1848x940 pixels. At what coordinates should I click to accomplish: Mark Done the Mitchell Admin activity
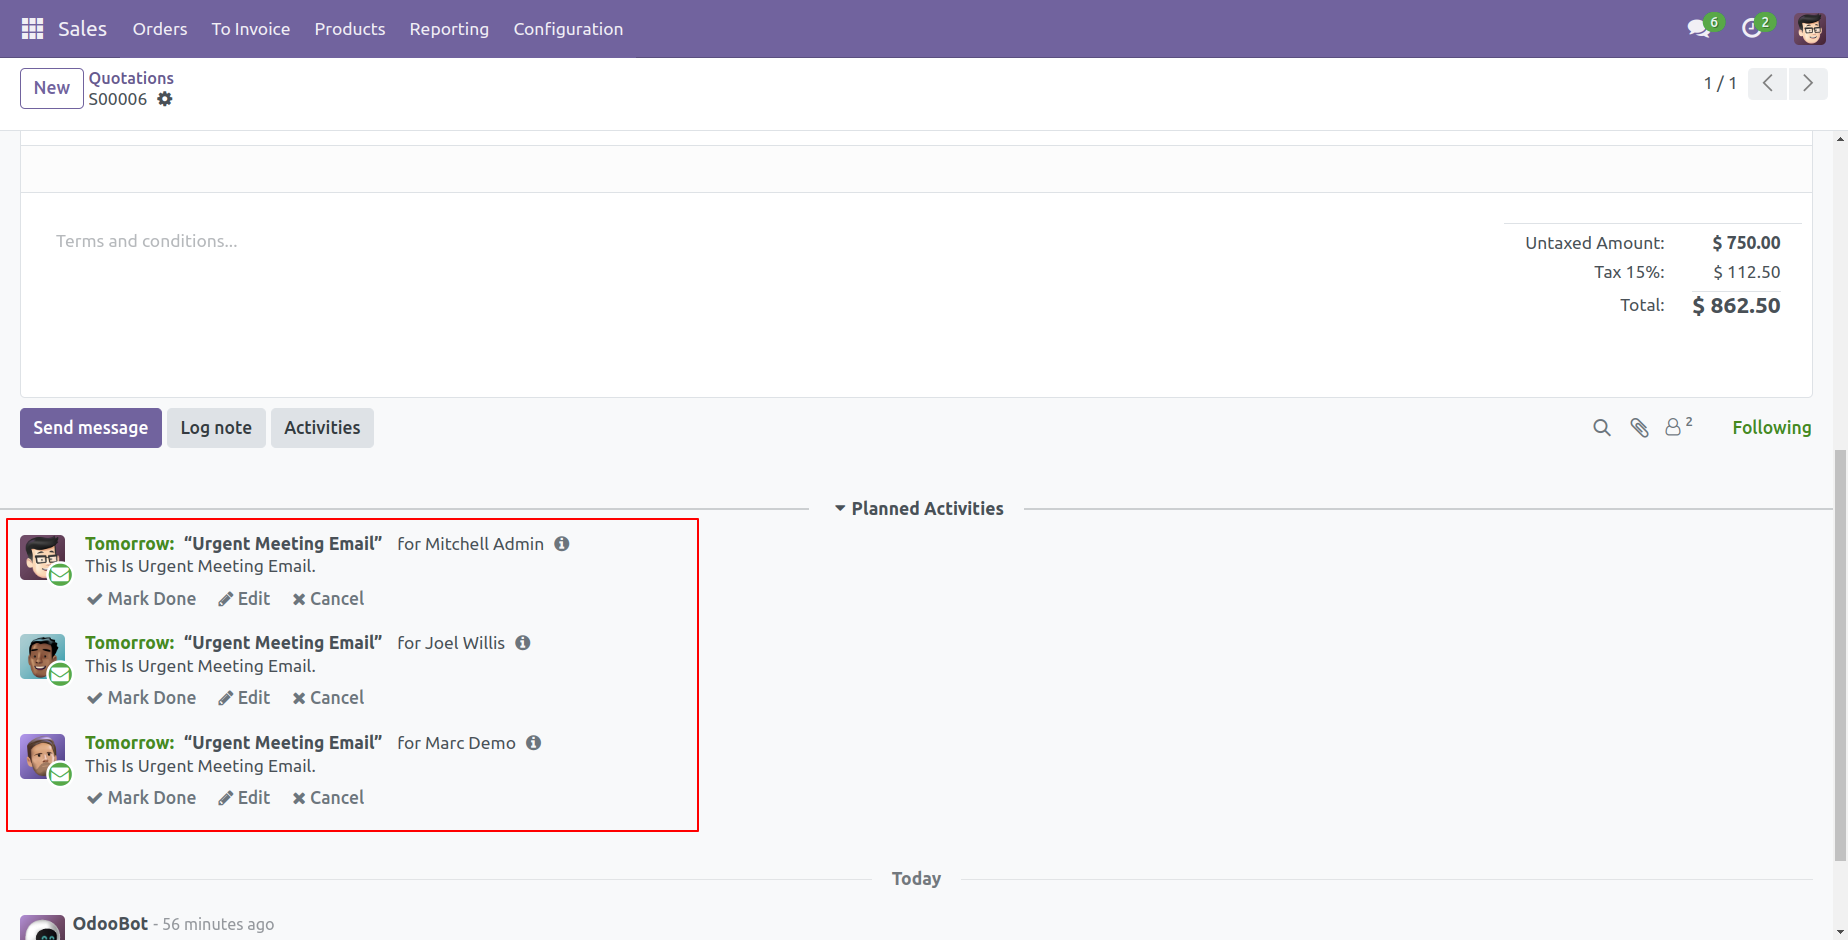141,599
